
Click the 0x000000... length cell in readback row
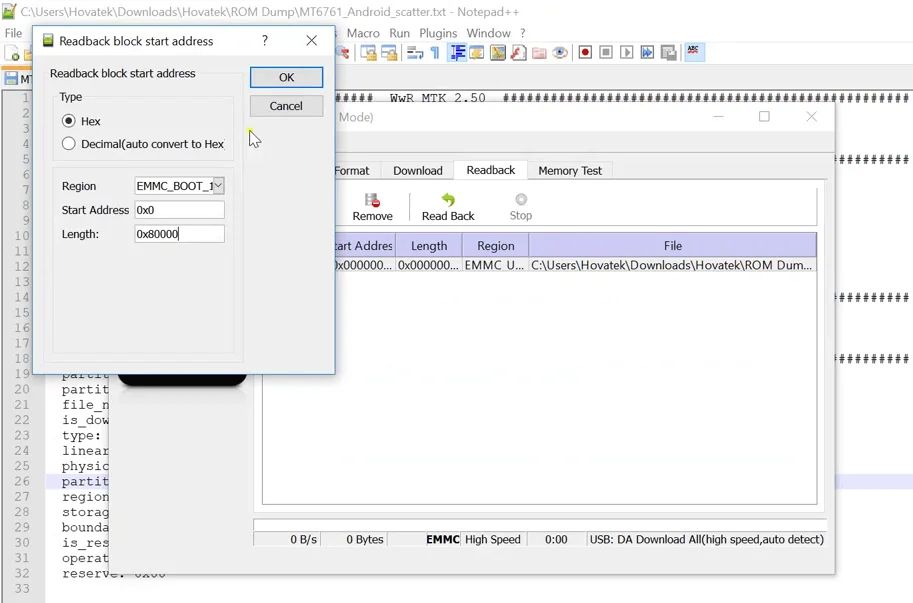(x=428, y=265)
